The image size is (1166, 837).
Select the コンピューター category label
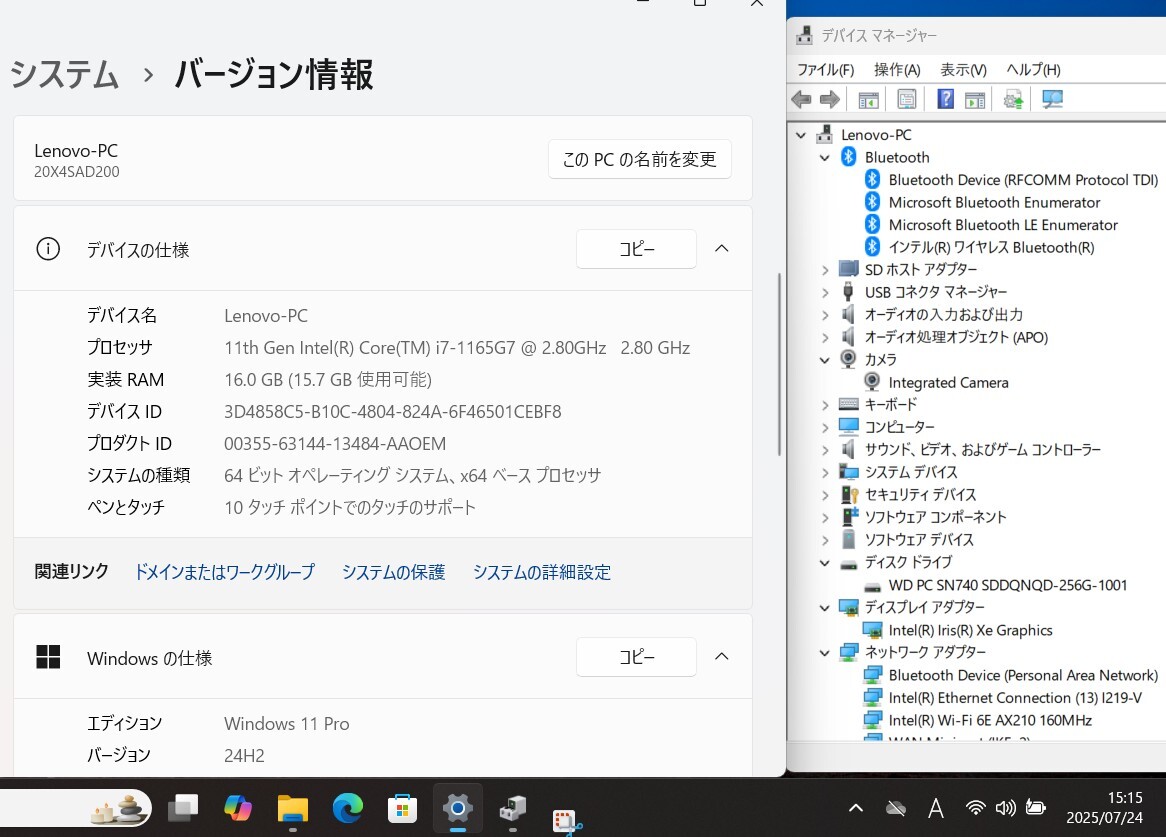point(899,427)
